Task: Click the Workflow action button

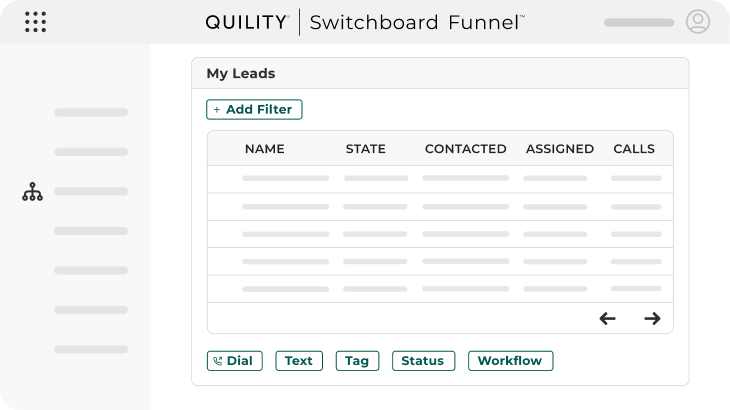Action: [x=510, y=361]
